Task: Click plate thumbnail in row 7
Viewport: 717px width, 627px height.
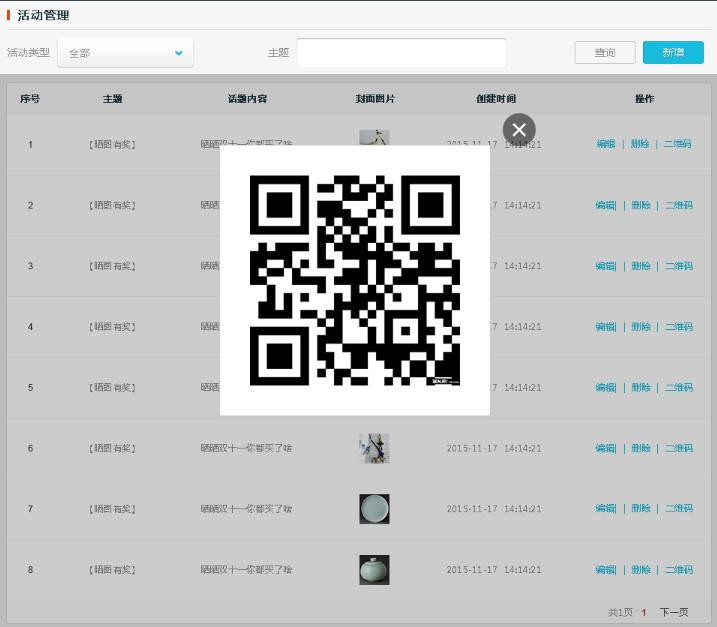Action: point(374,509)
